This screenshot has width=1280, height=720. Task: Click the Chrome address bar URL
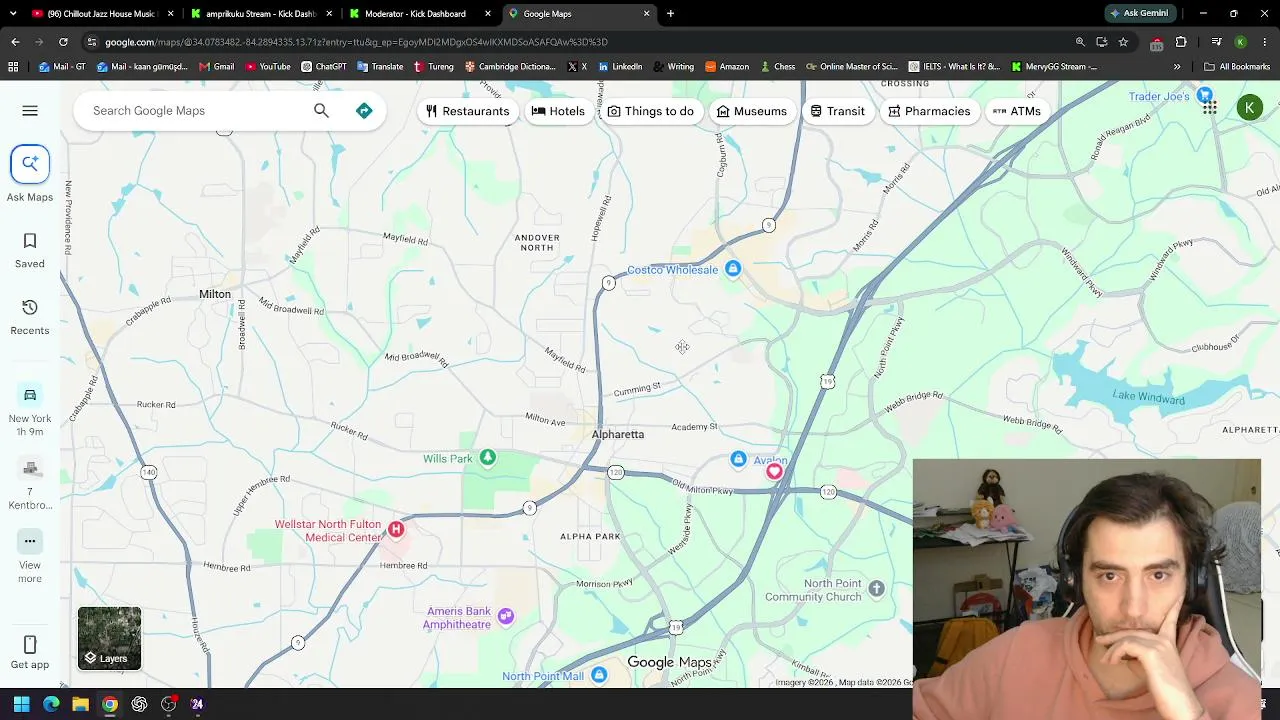coord(356,42)
